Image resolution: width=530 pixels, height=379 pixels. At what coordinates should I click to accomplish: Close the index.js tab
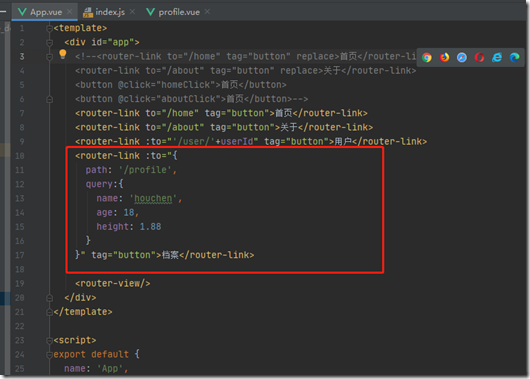point(132,12)
